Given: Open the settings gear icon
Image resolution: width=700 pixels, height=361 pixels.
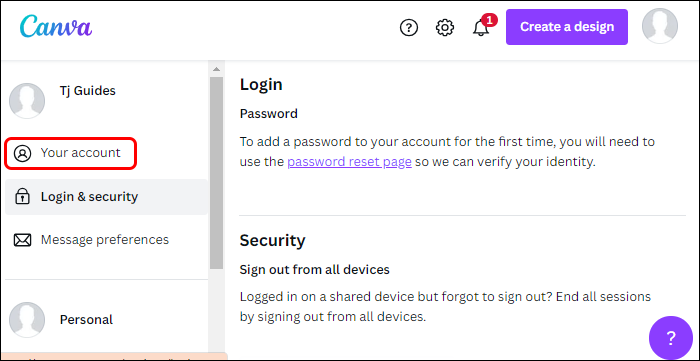Looking at the screenshot, I should (x=445, y=28).
